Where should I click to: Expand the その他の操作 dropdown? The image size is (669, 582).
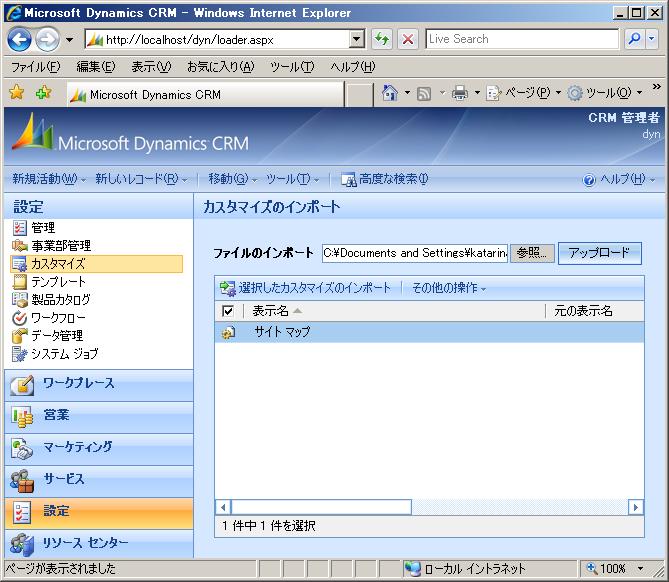[449, 288]
